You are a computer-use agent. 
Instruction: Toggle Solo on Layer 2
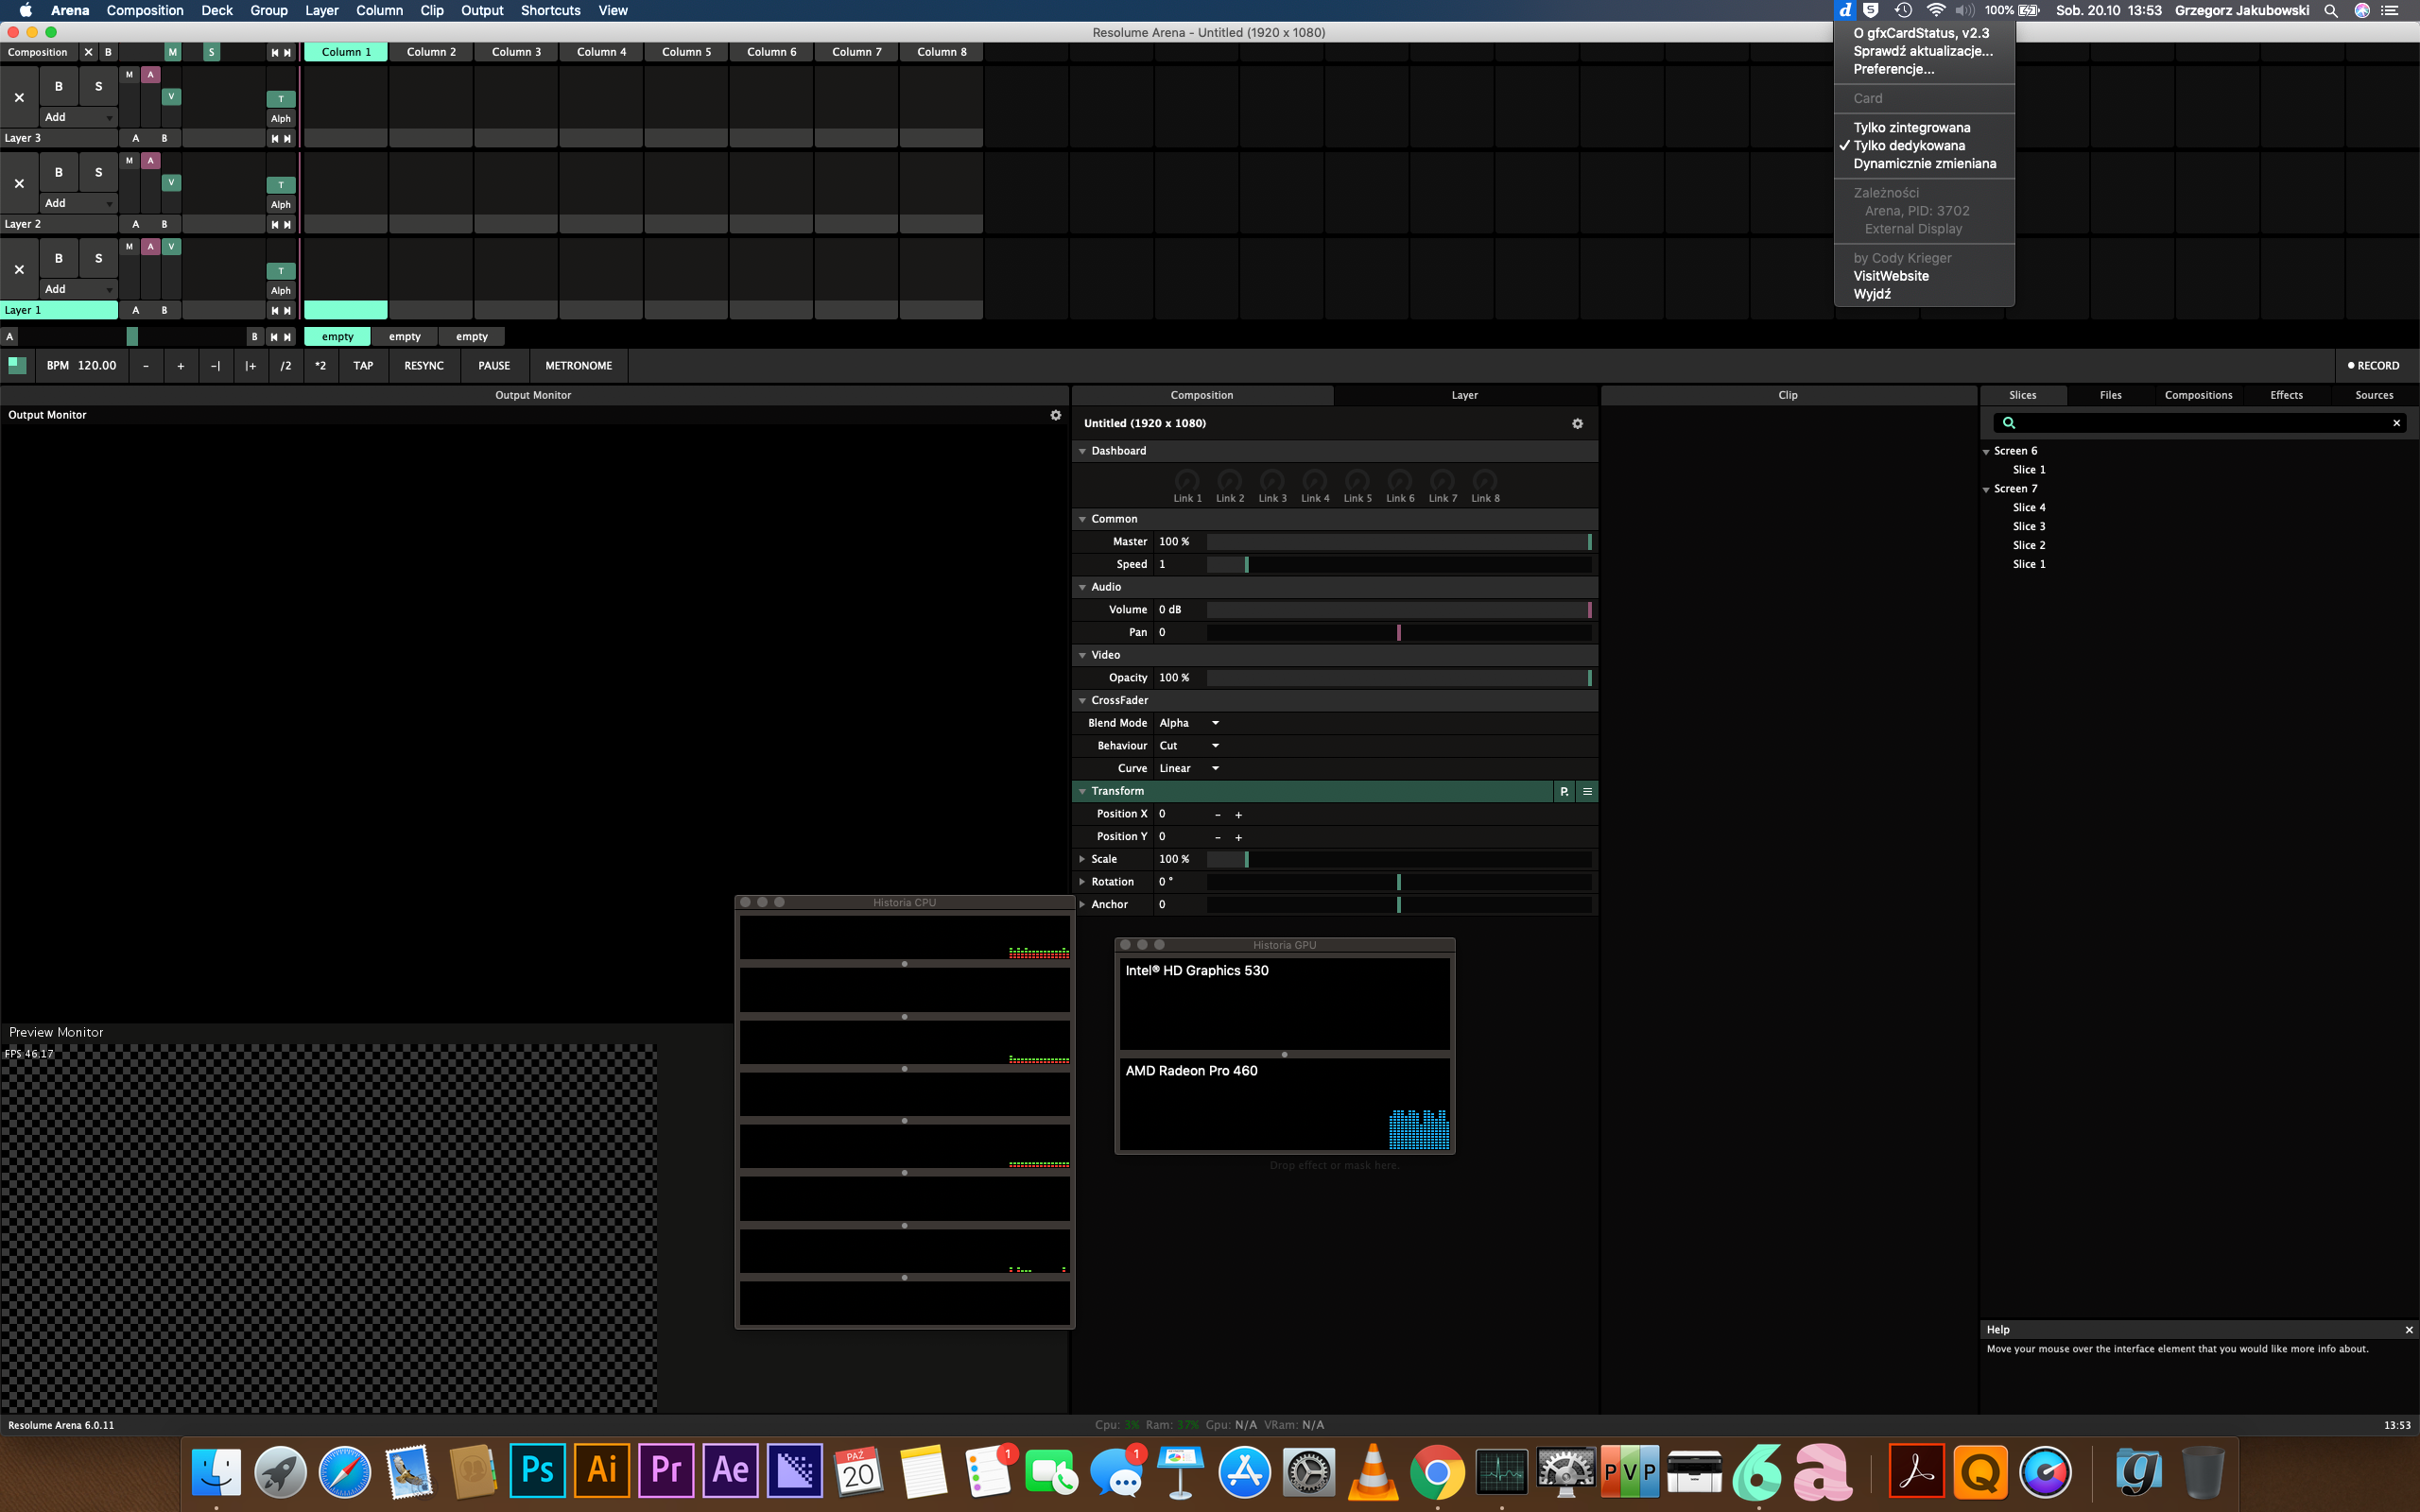click(x=98, y=172)
